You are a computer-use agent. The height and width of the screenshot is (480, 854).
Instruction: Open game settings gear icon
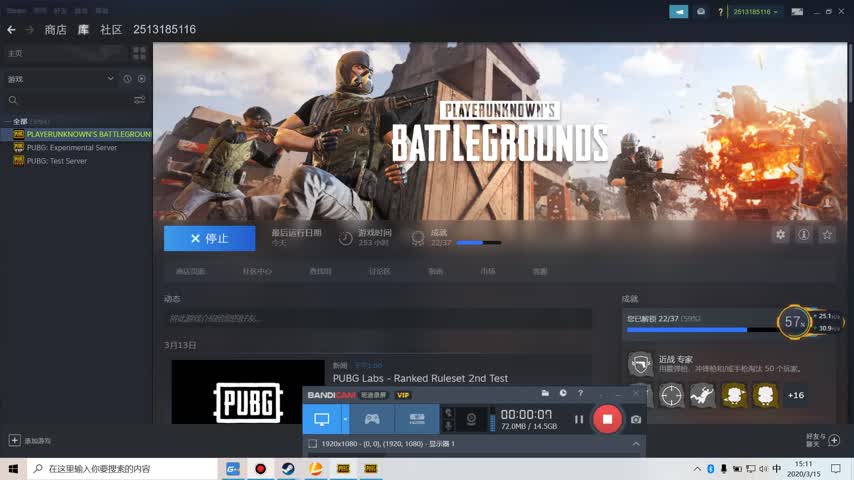tap(780, 235)
